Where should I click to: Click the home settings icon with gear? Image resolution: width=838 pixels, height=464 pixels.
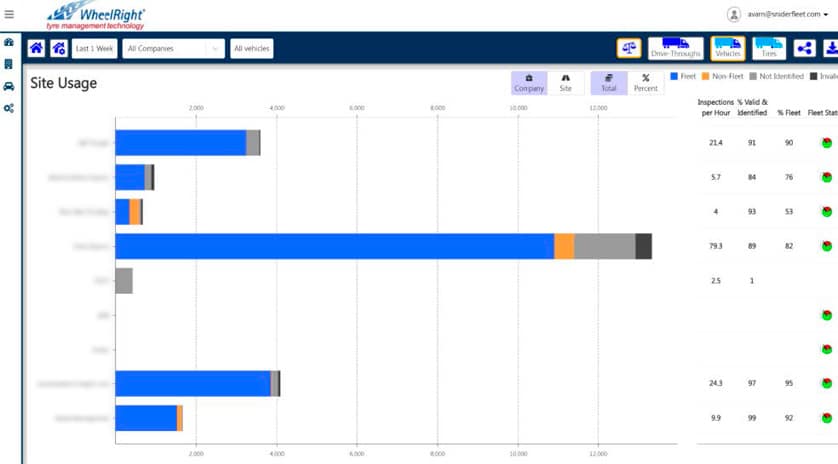[x=59, y=48]
